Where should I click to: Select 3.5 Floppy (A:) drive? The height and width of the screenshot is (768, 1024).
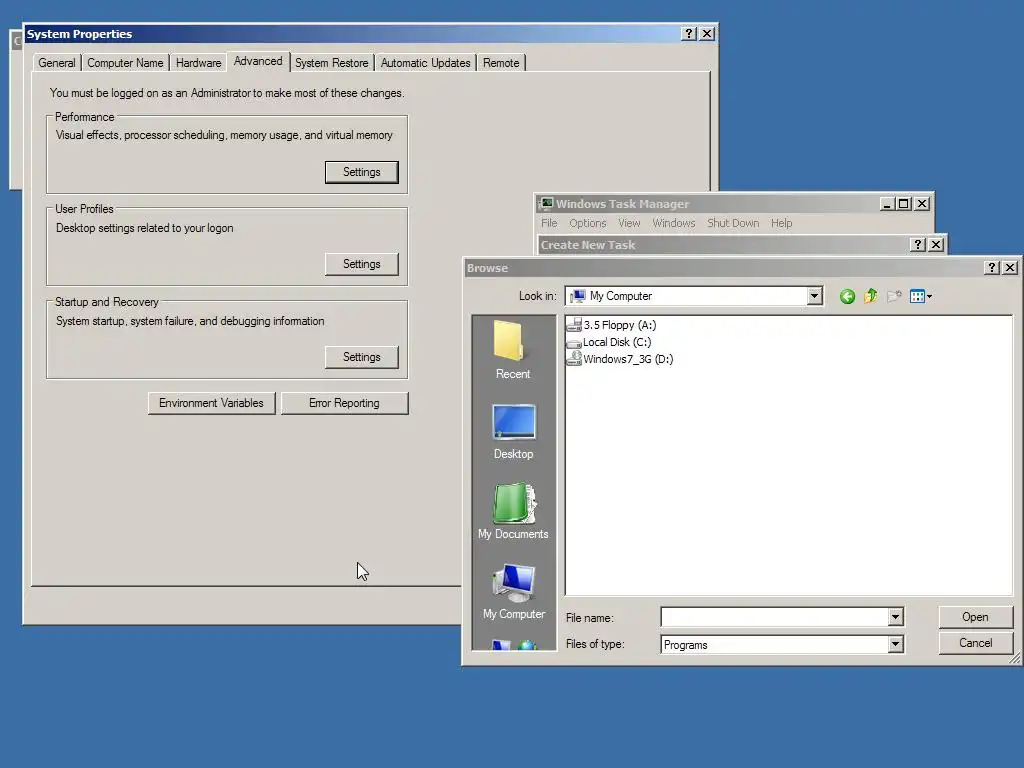tap(611, 325)
